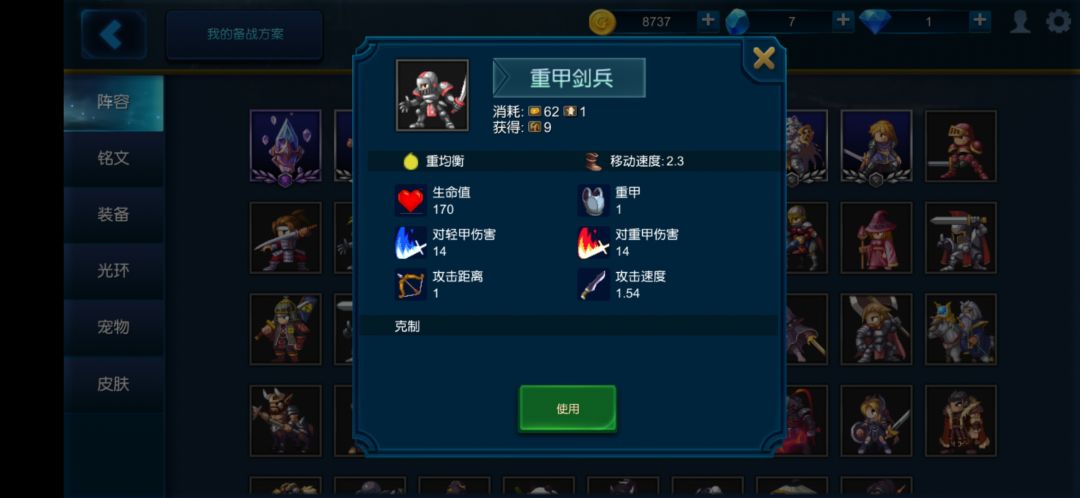Close the 重甲剑兵 popup with X
The height and width of the screenshot is (498, 1080).
pyautogui.click(x=764, y=59)
